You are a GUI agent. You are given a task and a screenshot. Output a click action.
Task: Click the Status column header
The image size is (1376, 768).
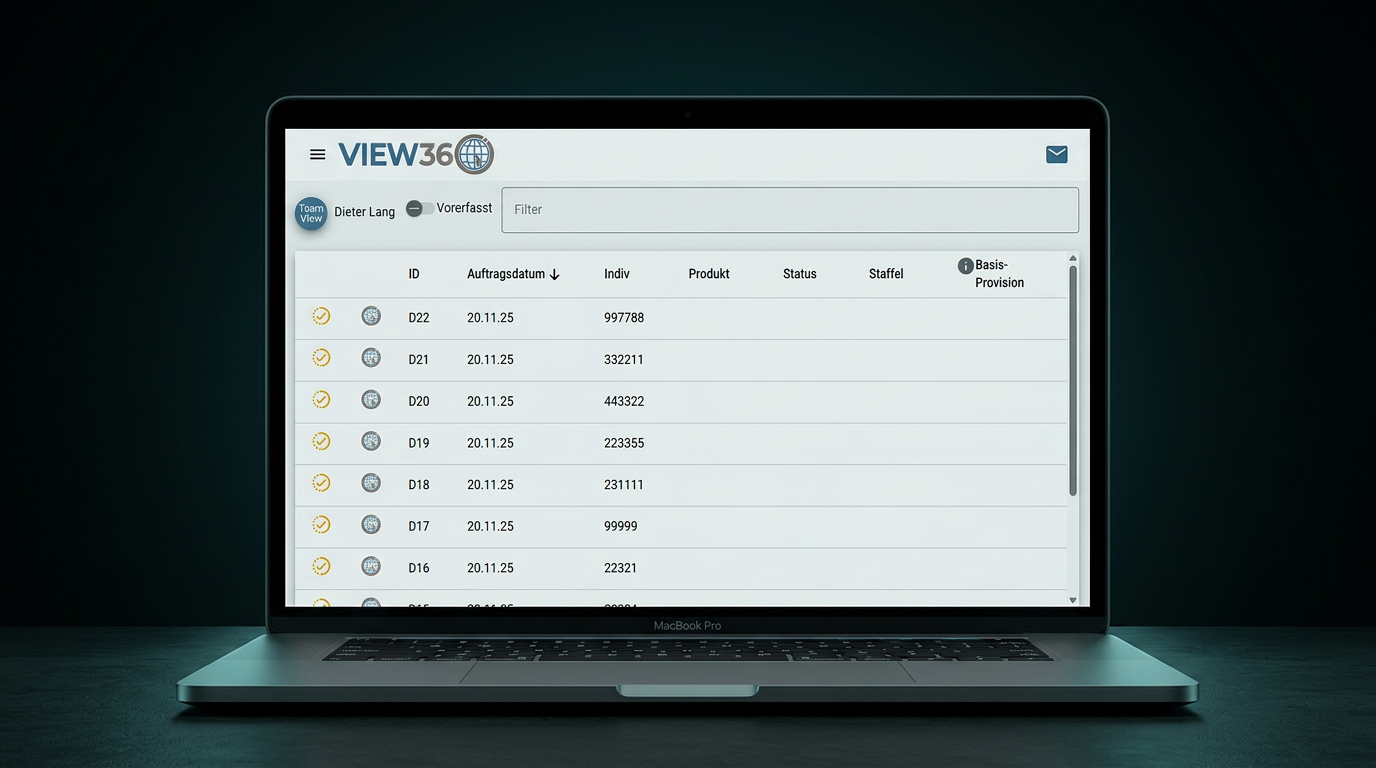(x=800, y=274)
